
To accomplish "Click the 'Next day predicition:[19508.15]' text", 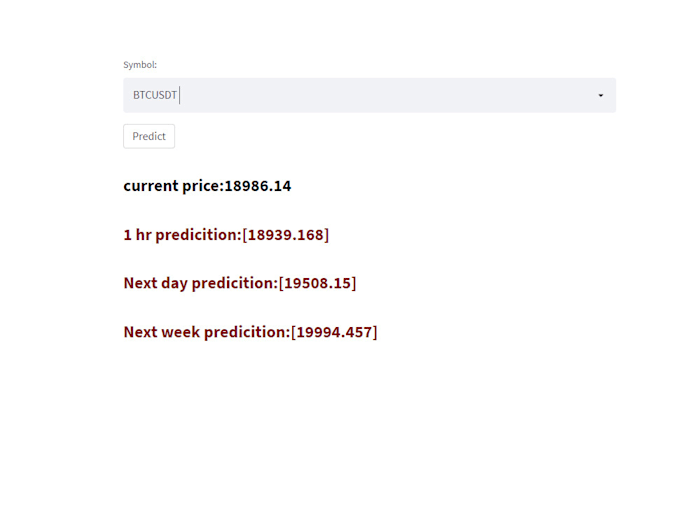I will [240, 283].
